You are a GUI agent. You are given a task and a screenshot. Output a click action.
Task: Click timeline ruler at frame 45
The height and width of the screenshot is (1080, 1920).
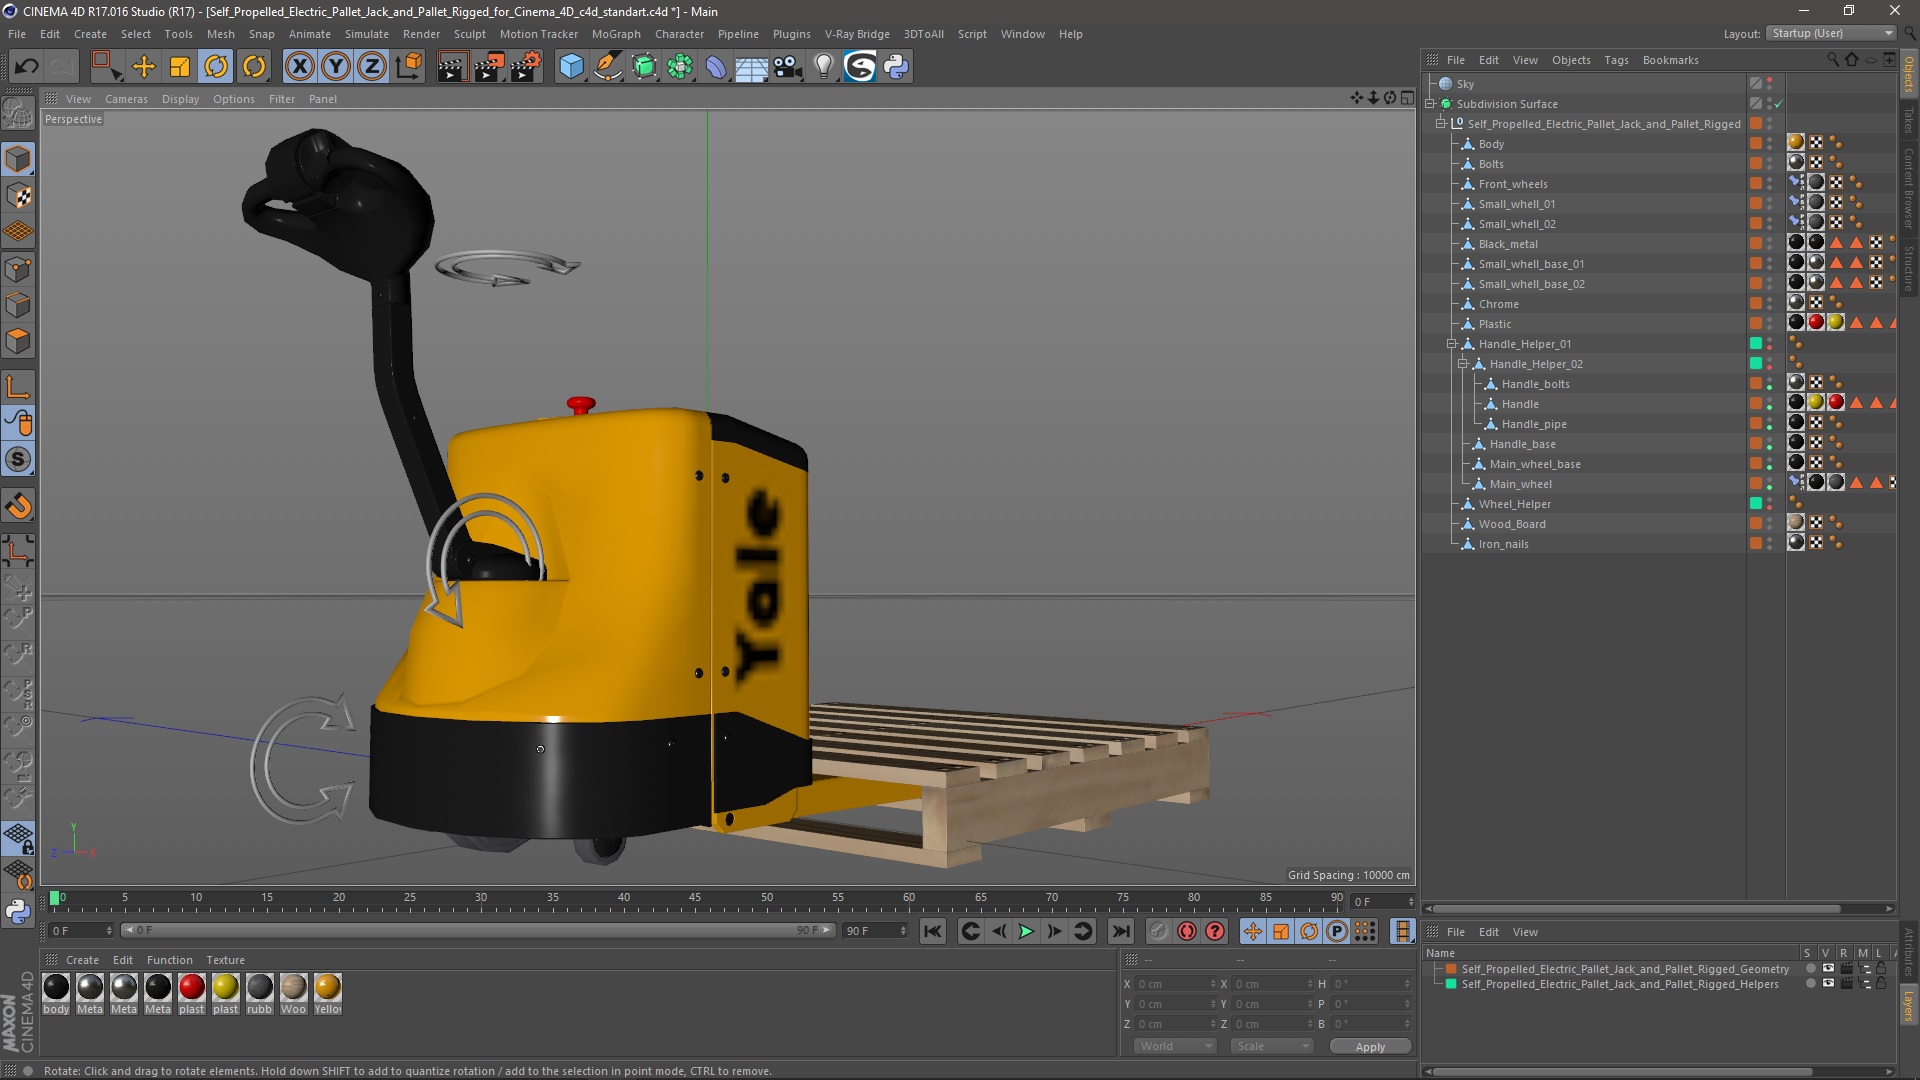695,898
